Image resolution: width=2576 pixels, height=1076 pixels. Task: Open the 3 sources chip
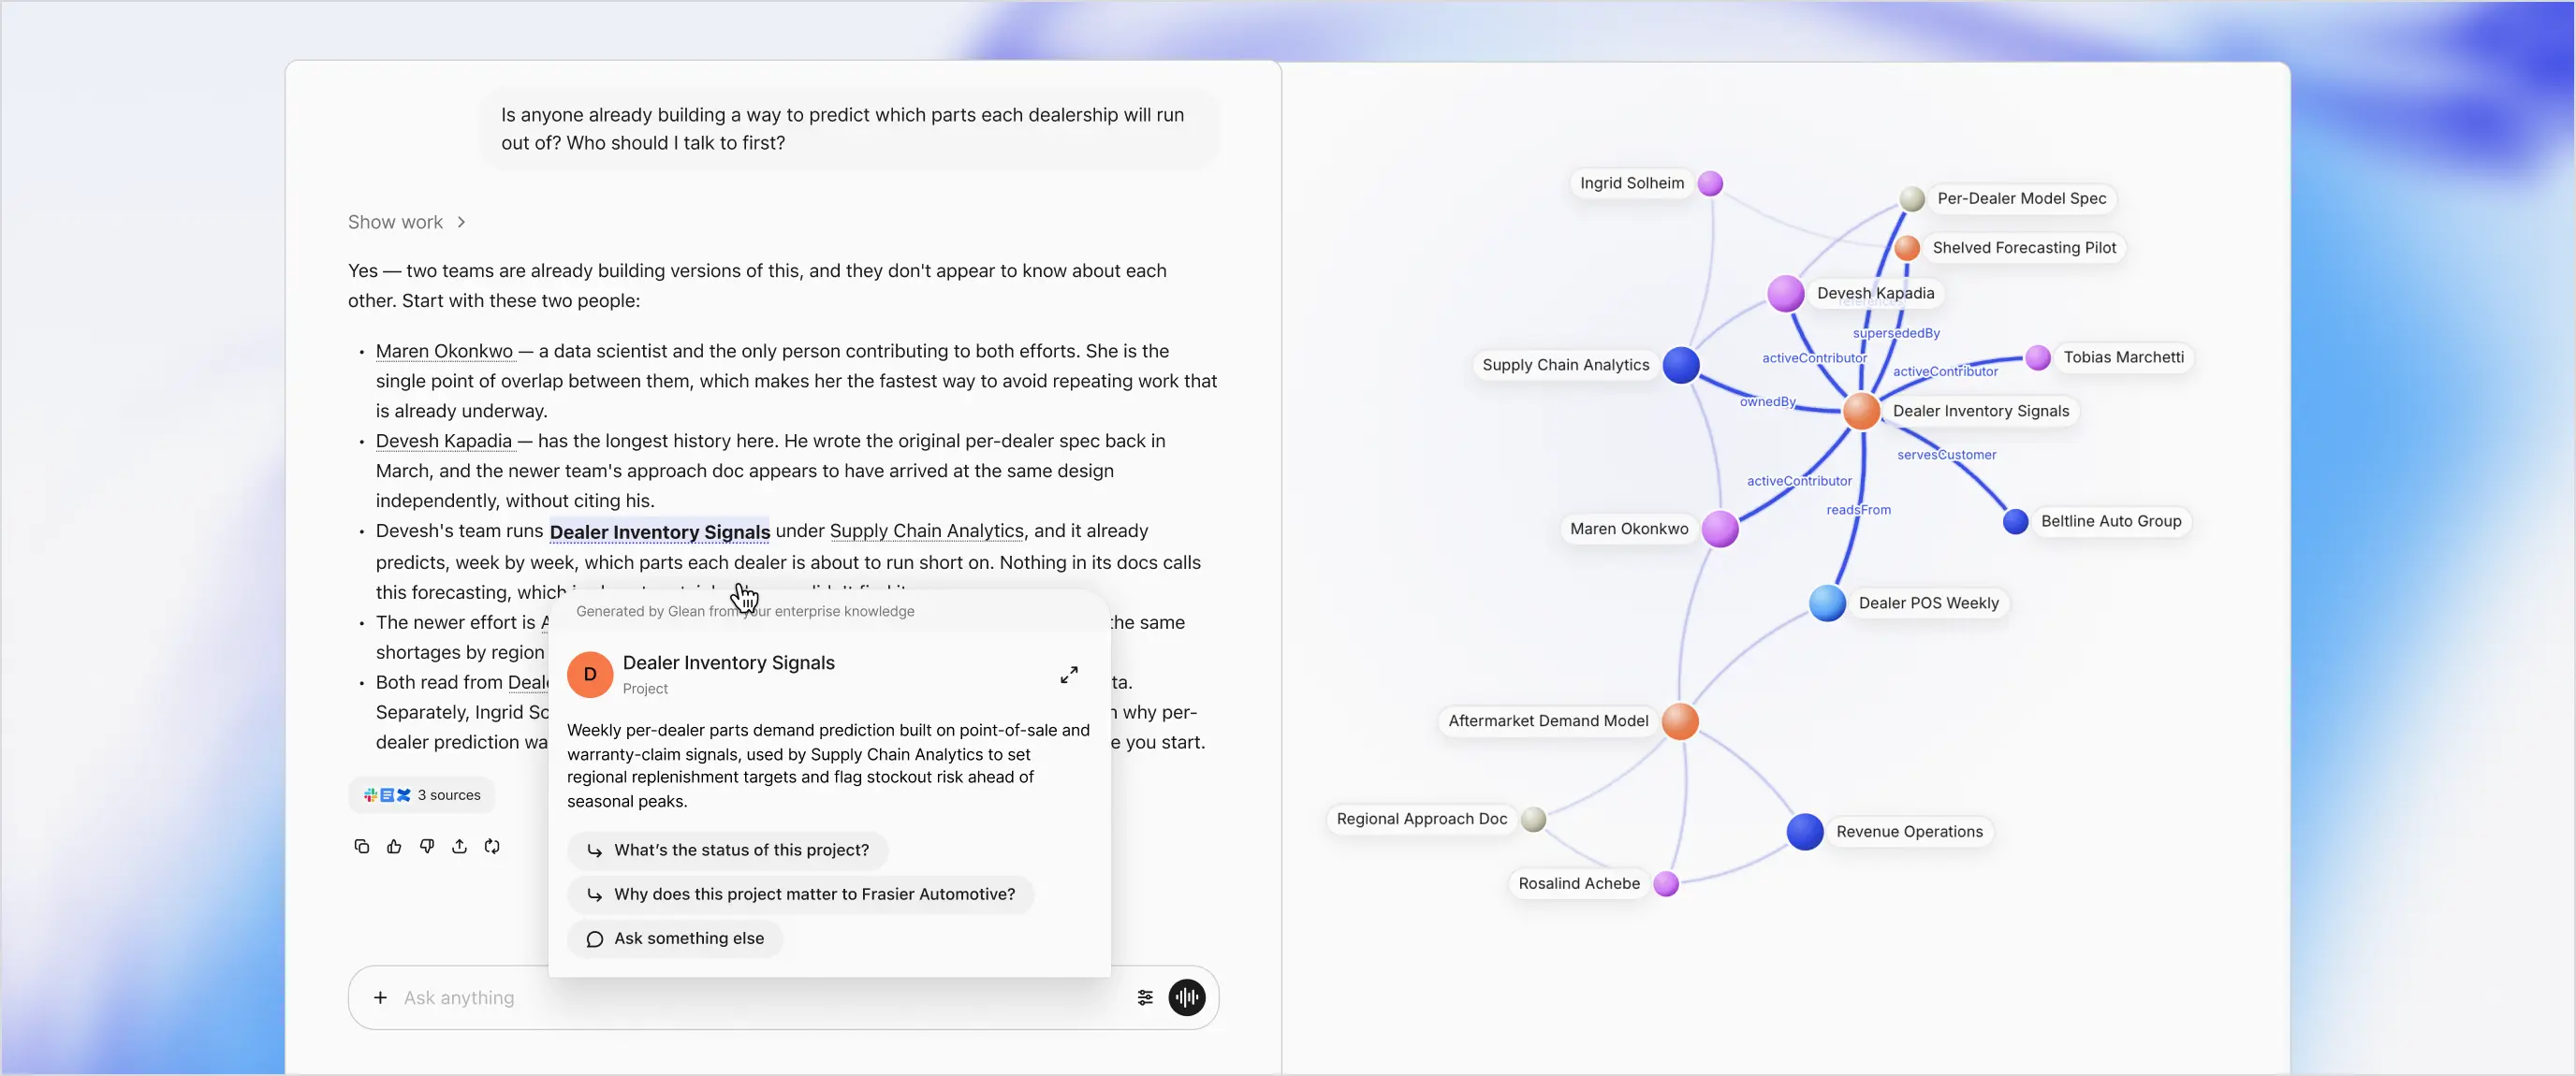click(421, 795)
